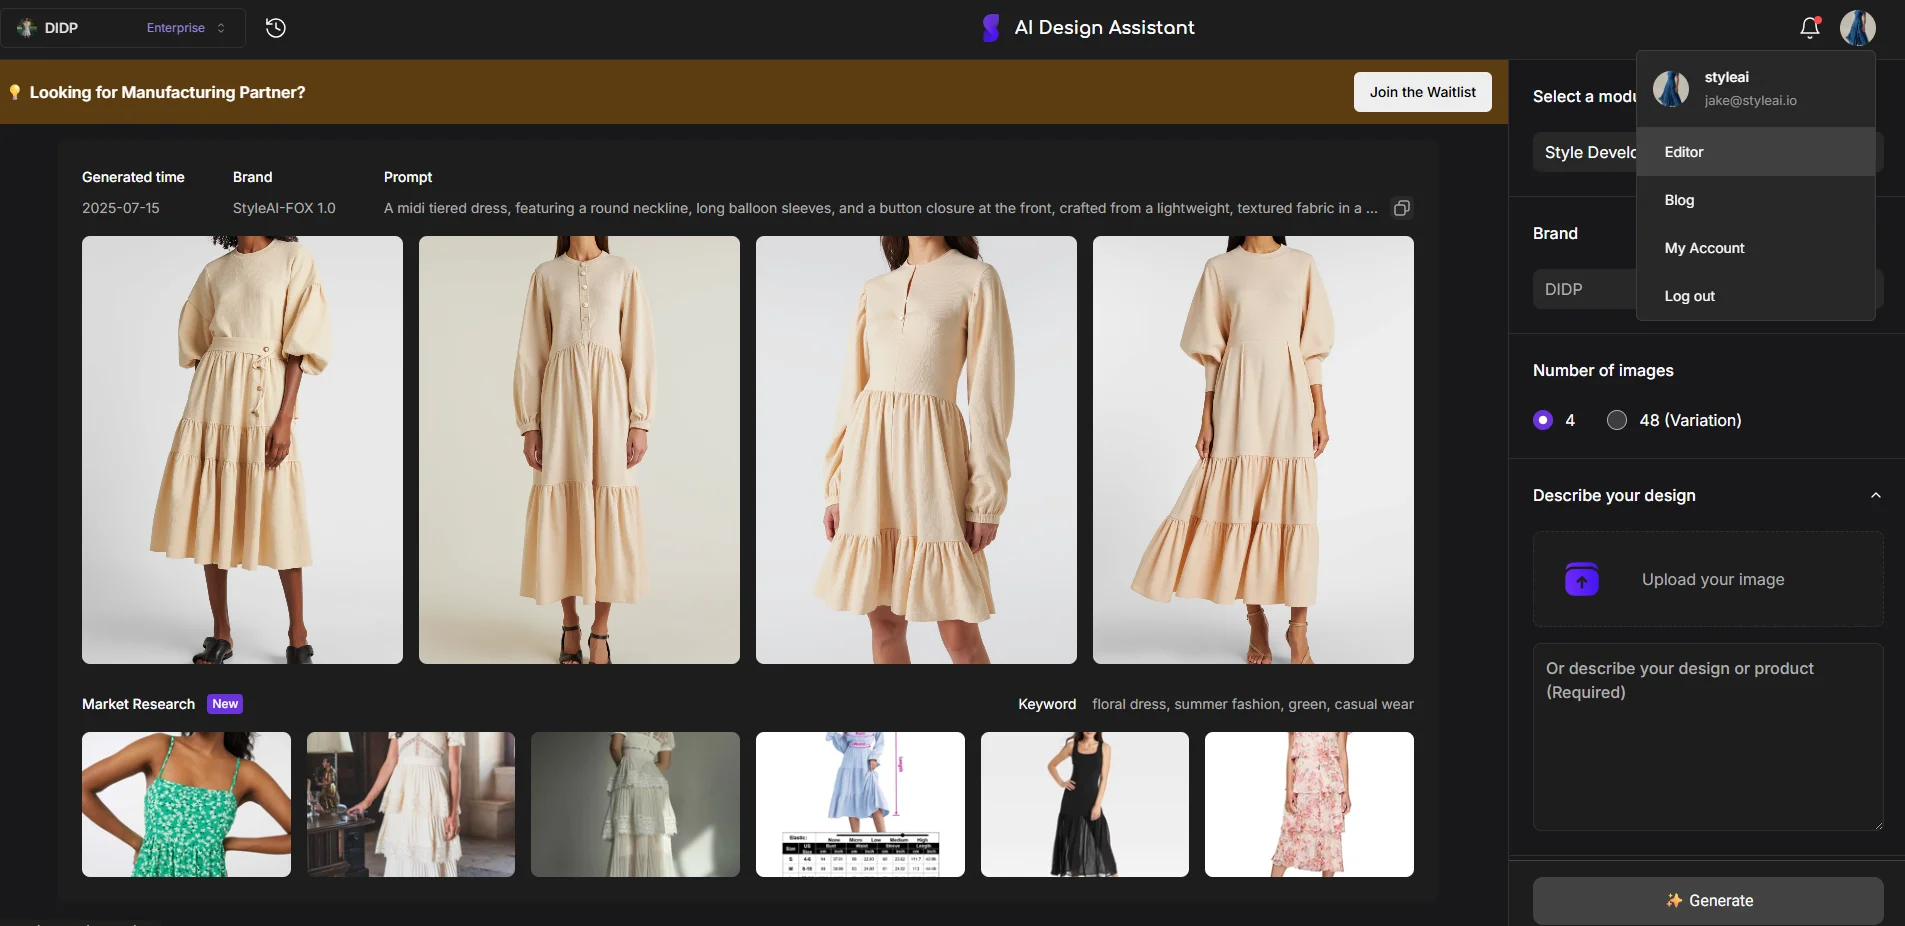The height and width of the screenshot is (926, 1905).
Task: Open My Account from the menu
Action: (1704, 248)
